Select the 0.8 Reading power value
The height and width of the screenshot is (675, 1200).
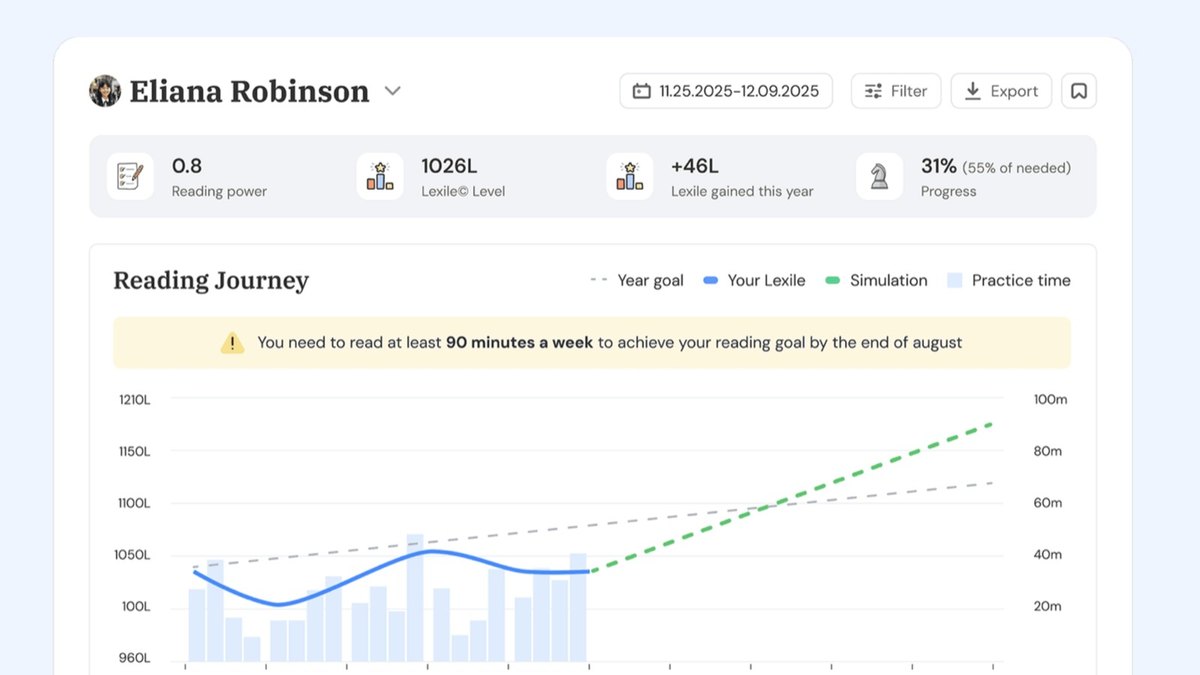click(x=187, y=166)
